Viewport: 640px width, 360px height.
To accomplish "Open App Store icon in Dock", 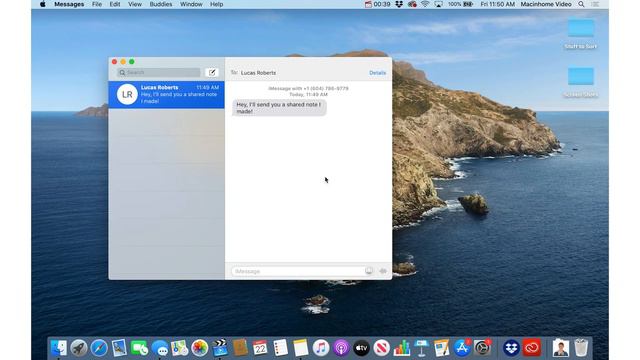I will [x=462, y=348].
